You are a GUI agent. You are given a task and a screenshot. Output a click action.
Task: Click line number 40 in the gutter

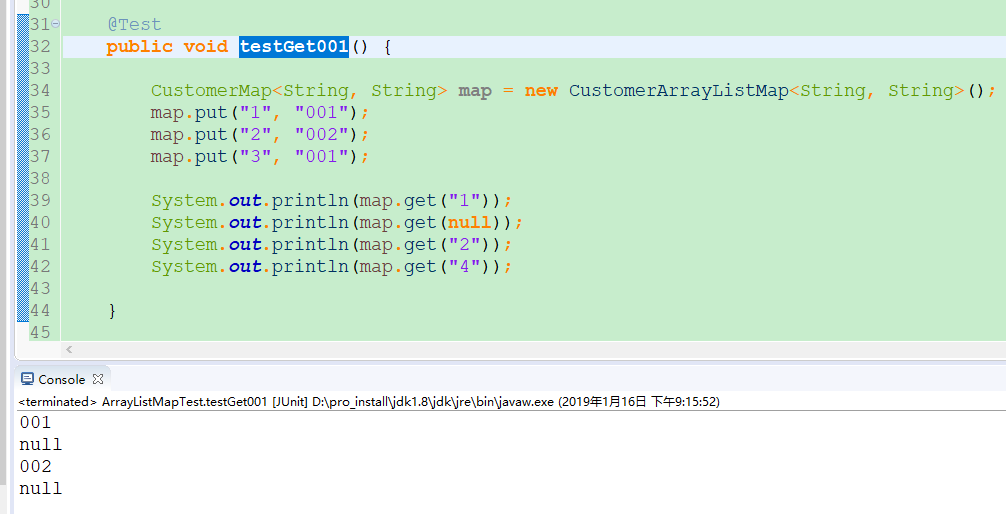(x=40, y=223)
